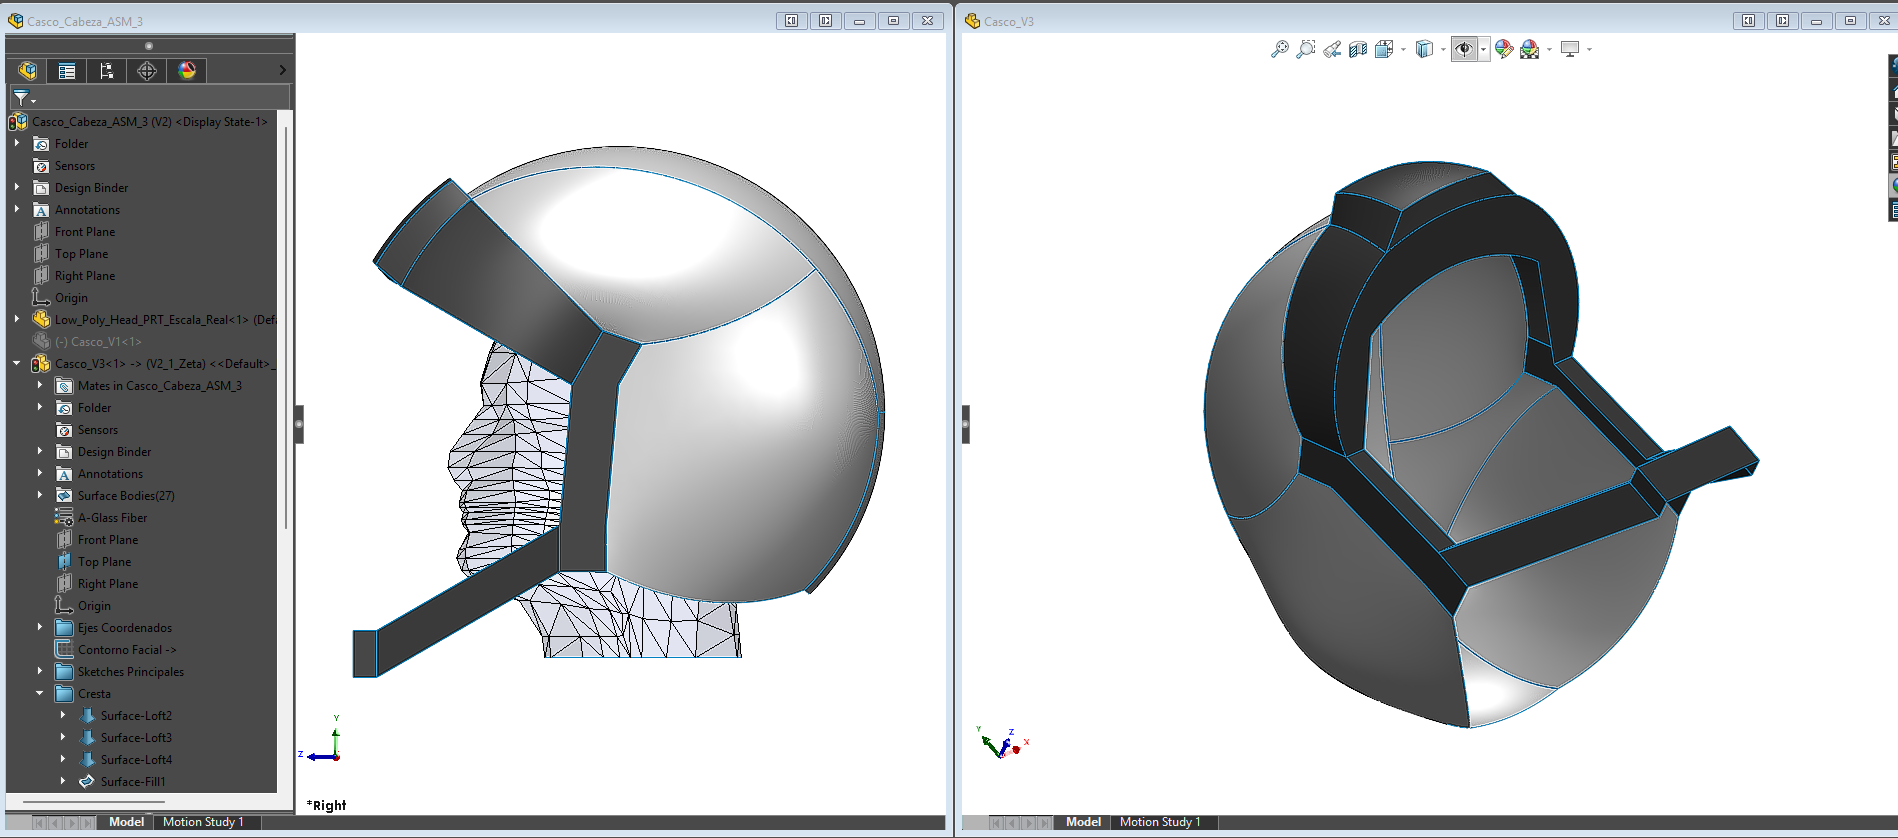Click the Zoom to Fit icon

point(1279,49)
